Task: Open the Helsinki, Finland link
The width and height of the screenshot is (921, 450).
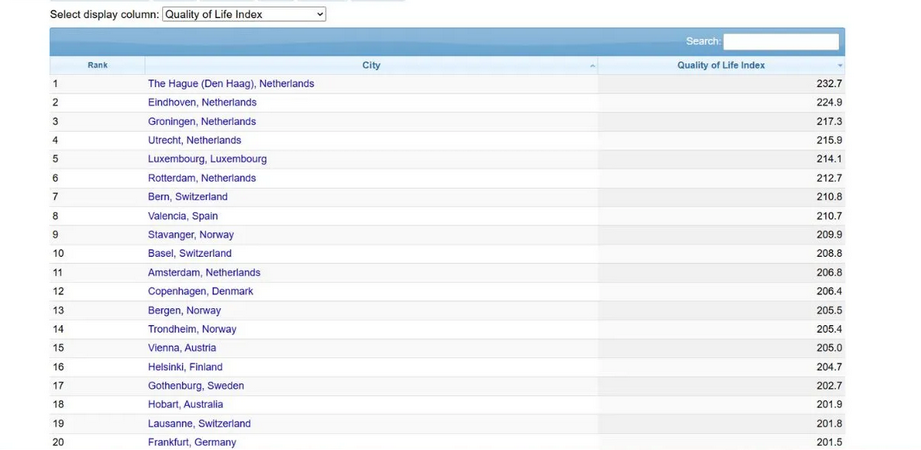Action: click(x=185, y=367)
